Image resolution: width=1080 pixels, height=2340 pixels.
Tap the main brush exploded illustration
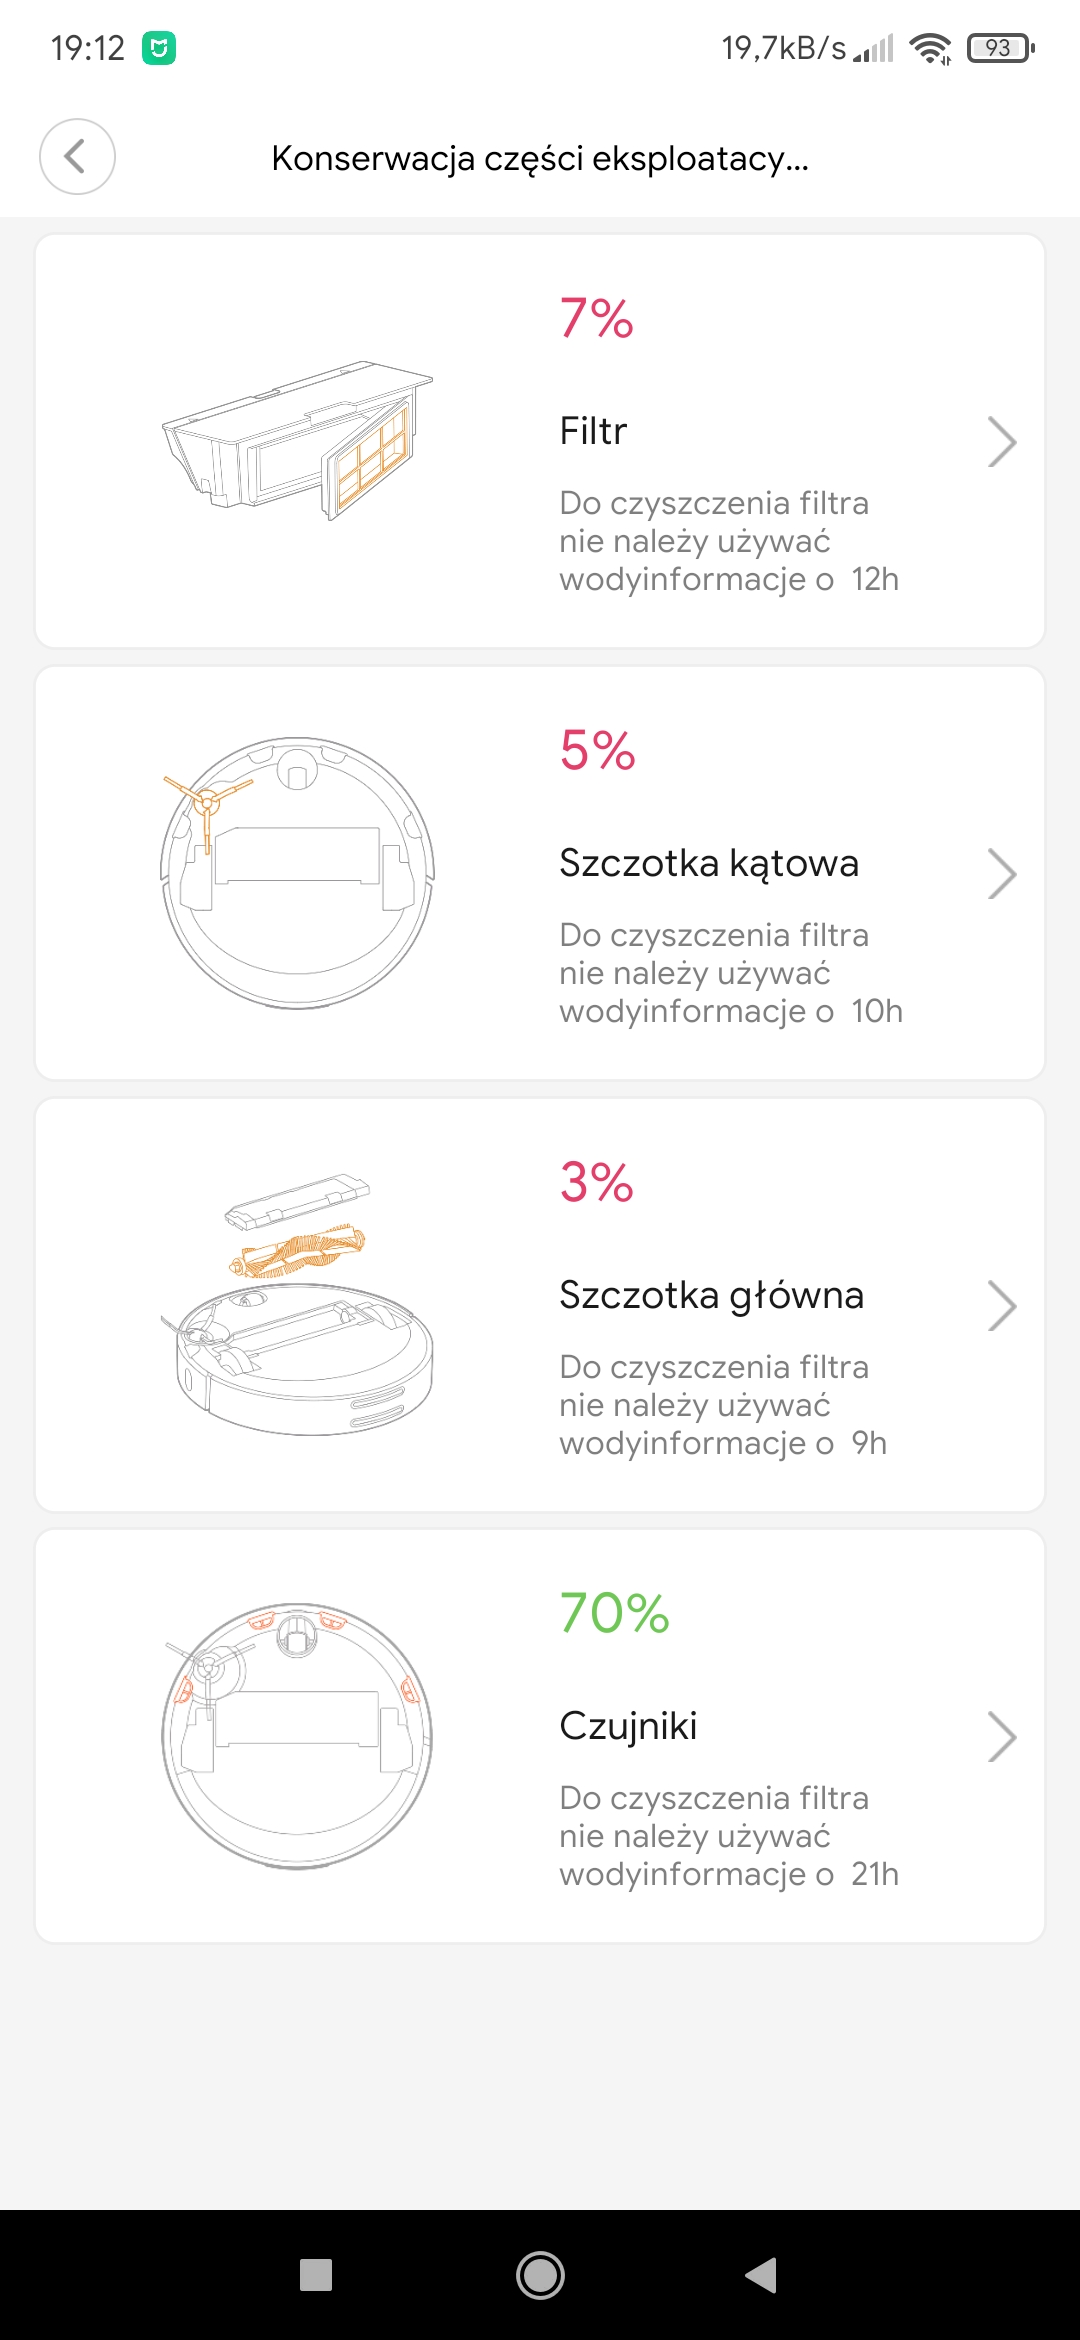coord(297,1305)
